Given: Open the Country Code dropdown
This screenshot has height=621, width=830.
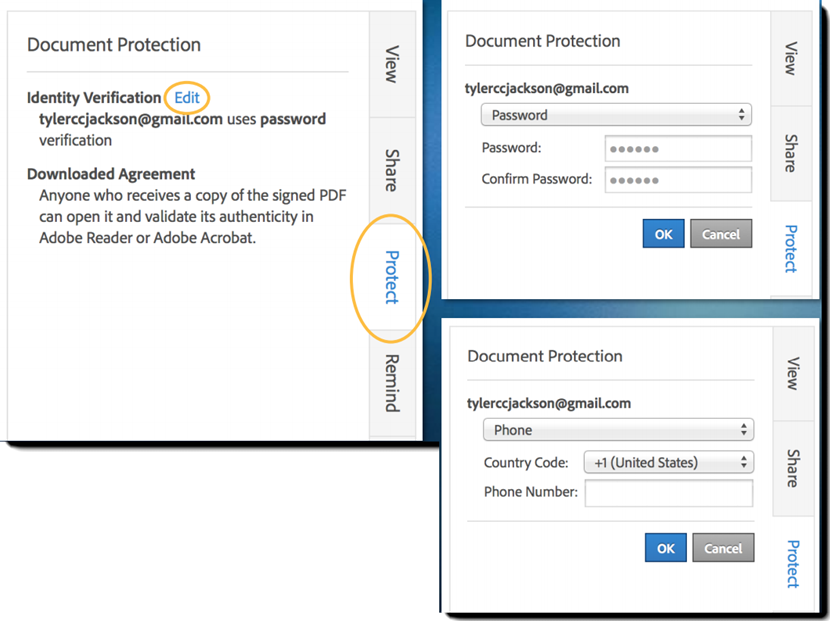Looking at the screenshot, I should pyautogui.click(x=669, y=462).
